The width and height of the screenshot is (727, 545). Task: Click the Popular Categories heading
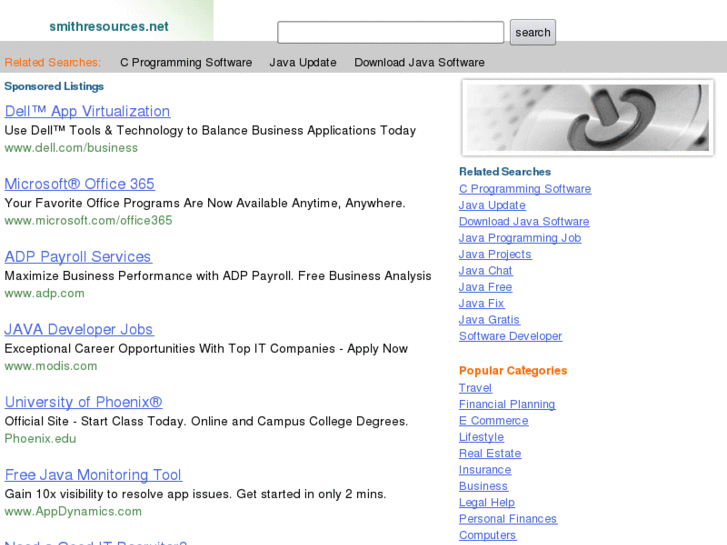pyautogui.click(x=513, y=371)
